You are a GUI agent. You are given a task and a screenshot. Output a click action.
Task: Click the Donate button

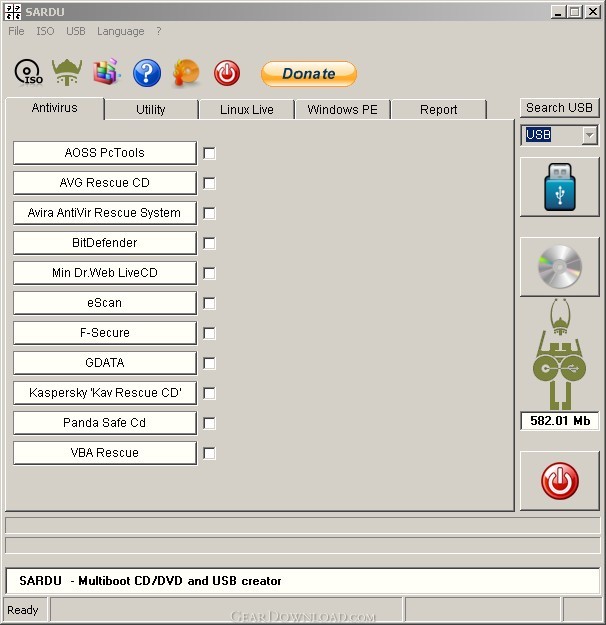[309, 74]
